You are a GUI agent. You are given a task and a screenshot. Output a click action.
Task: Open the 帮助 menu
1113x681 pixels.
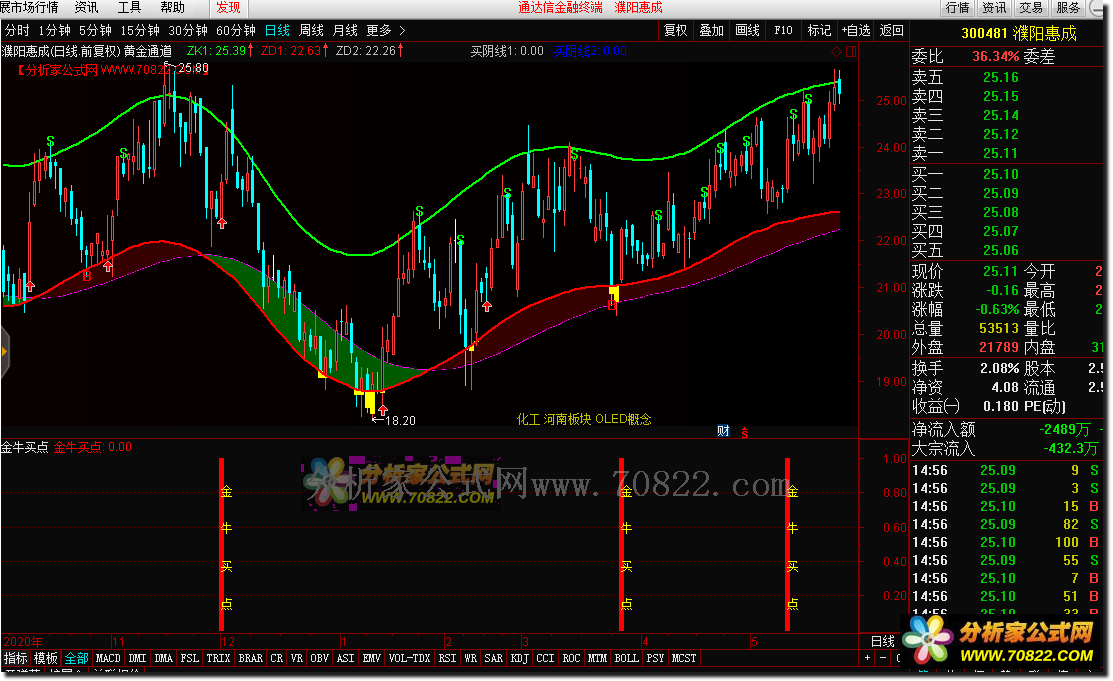coord(172,8)
